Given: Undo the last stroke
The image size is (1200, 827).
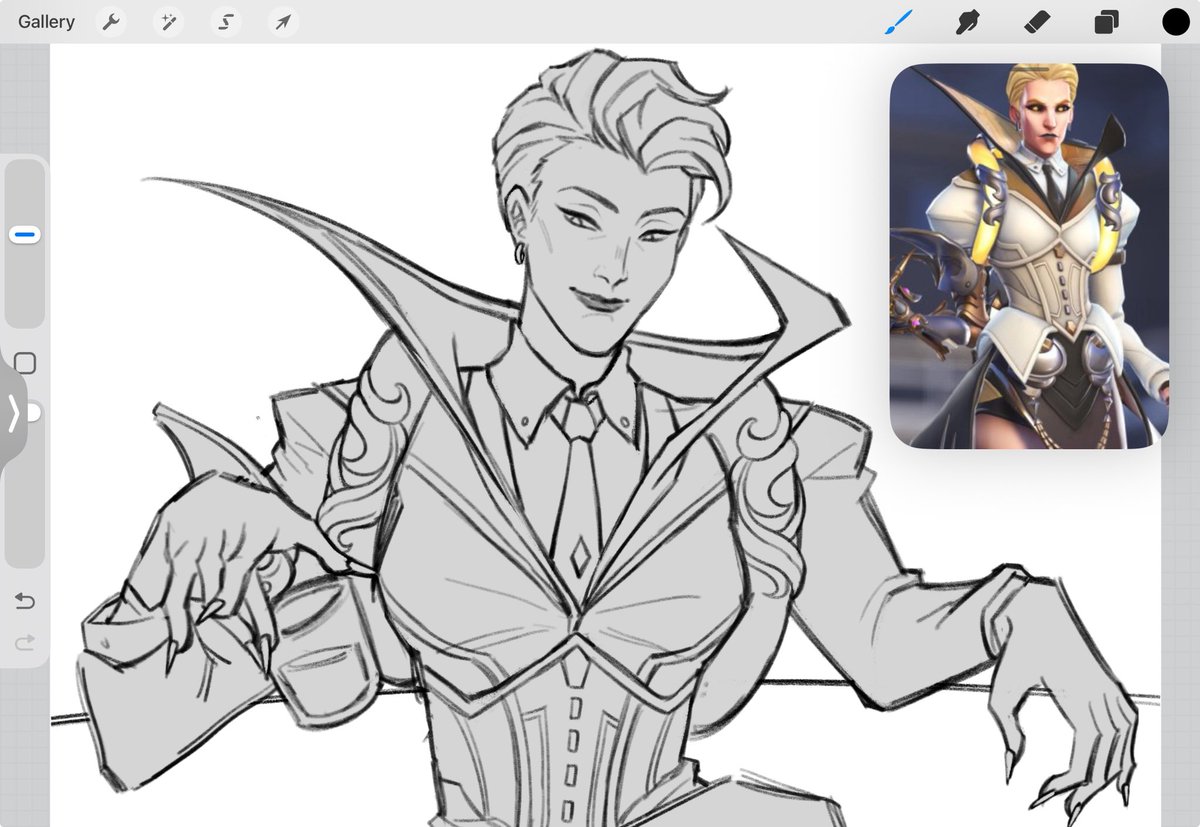Looking at the screenshot, I should click(25, 601).
